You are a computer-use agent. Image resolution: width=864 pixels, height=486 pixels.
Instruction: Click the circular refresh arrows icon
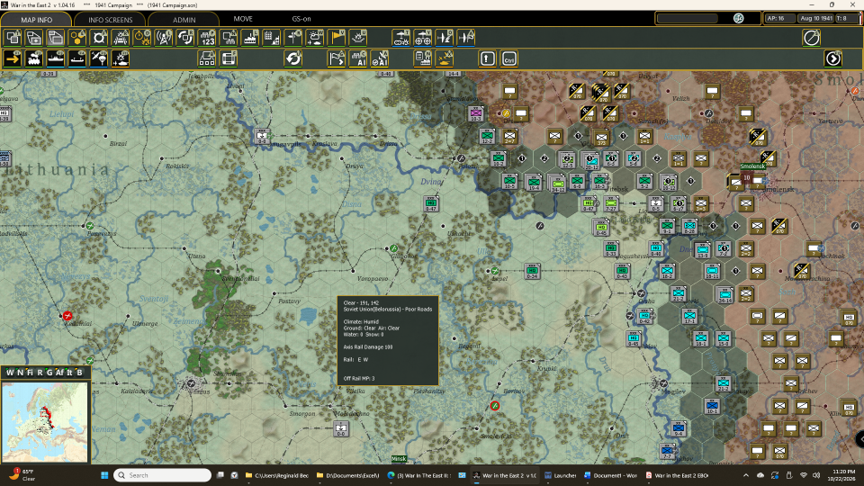[294, 58]
